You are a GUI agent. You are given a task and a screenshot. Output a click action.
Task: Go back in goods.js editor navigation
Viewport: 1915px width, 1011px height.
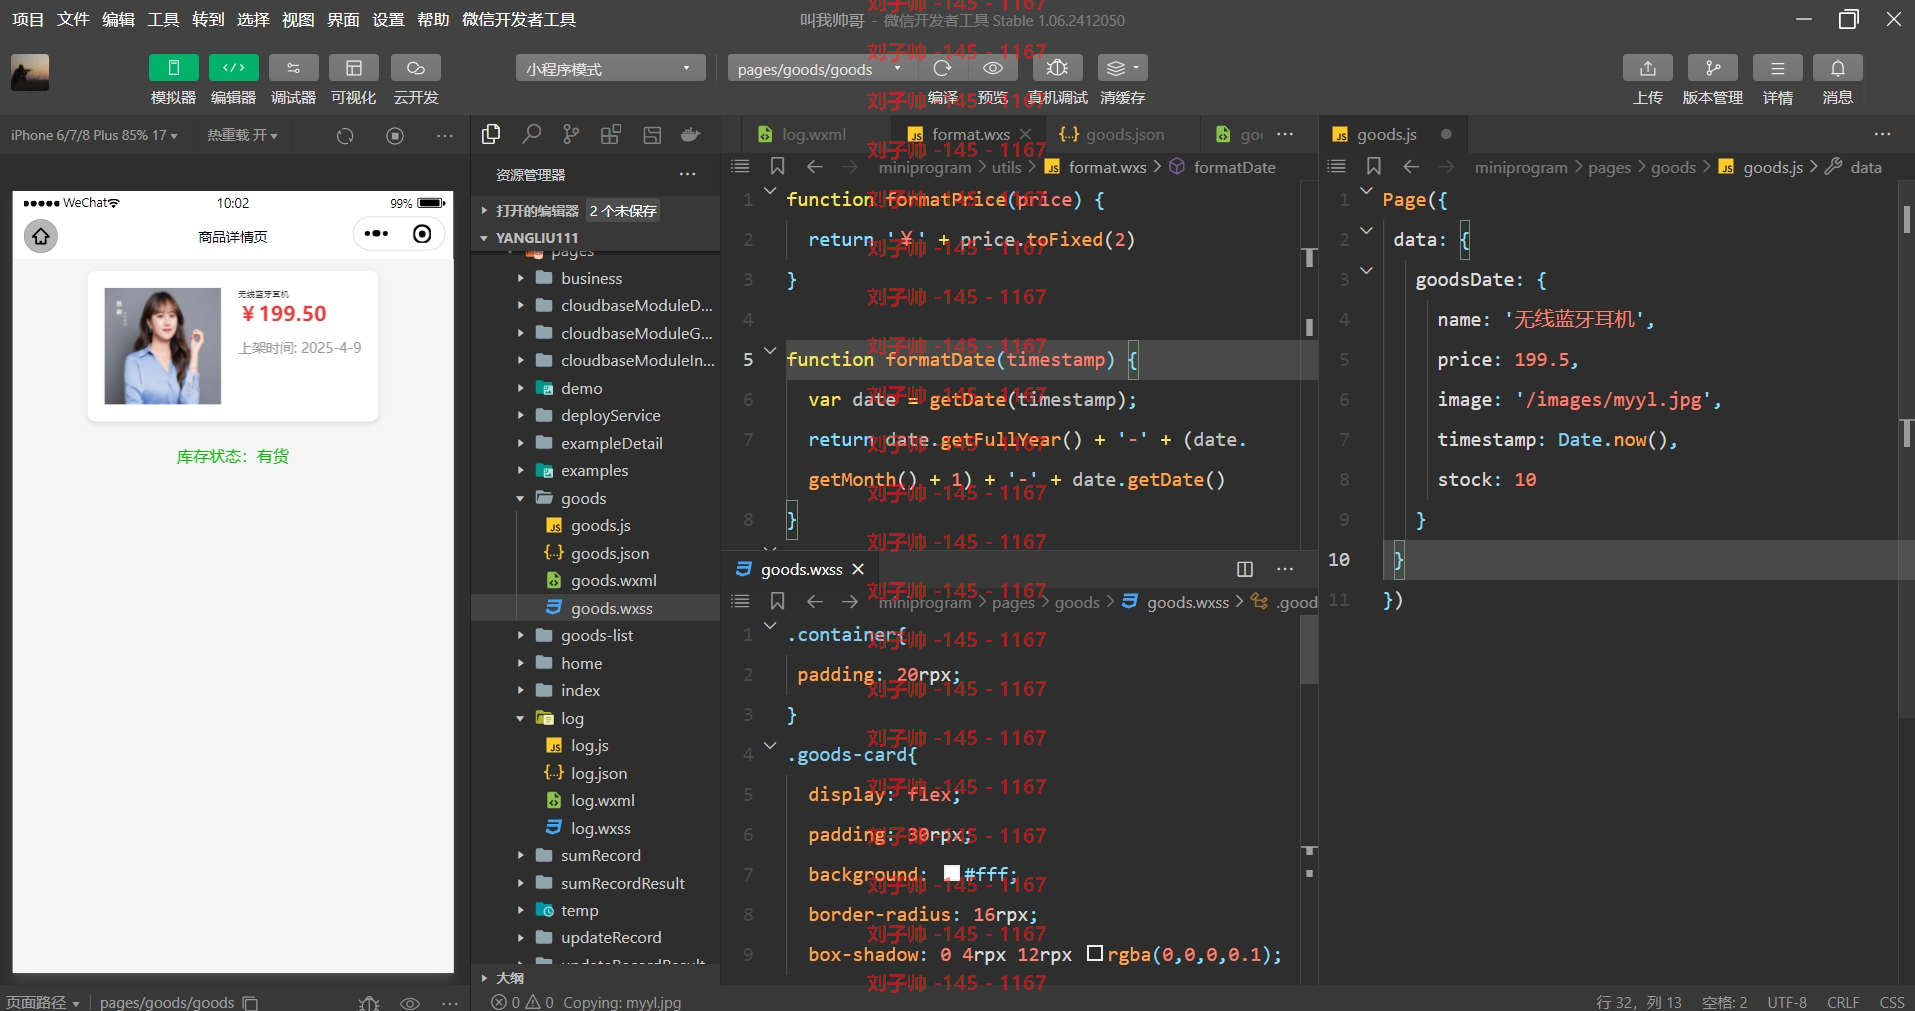(x=1411, y=167)
